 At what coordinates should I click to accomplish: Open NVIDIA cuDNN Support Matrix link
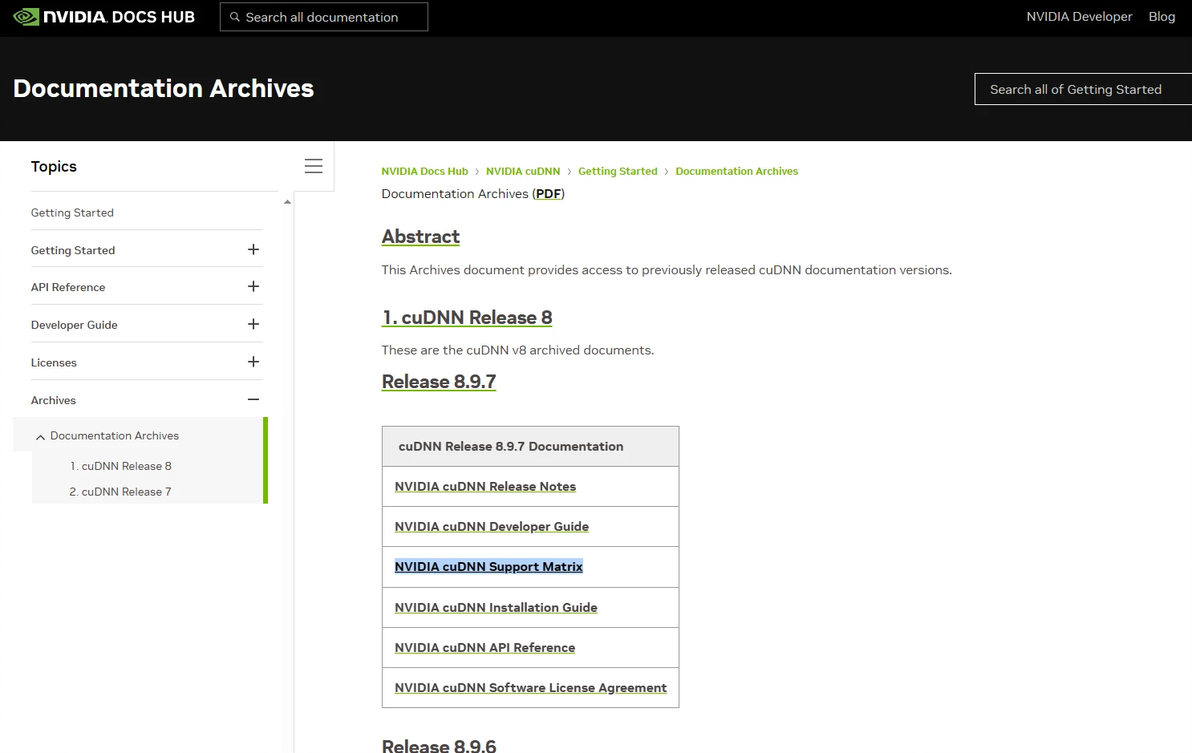coord(488,567)
